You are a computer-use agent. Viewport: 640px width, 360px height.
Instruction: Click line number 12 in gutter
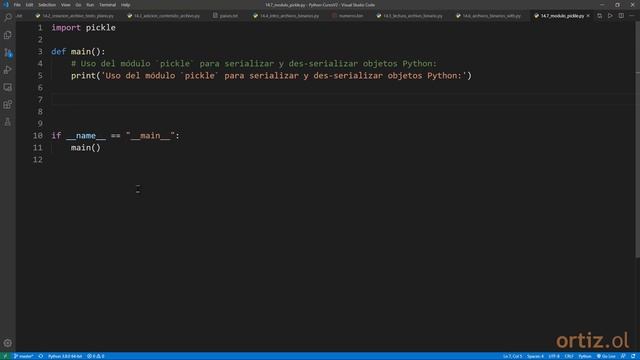(x=38, y=160)
